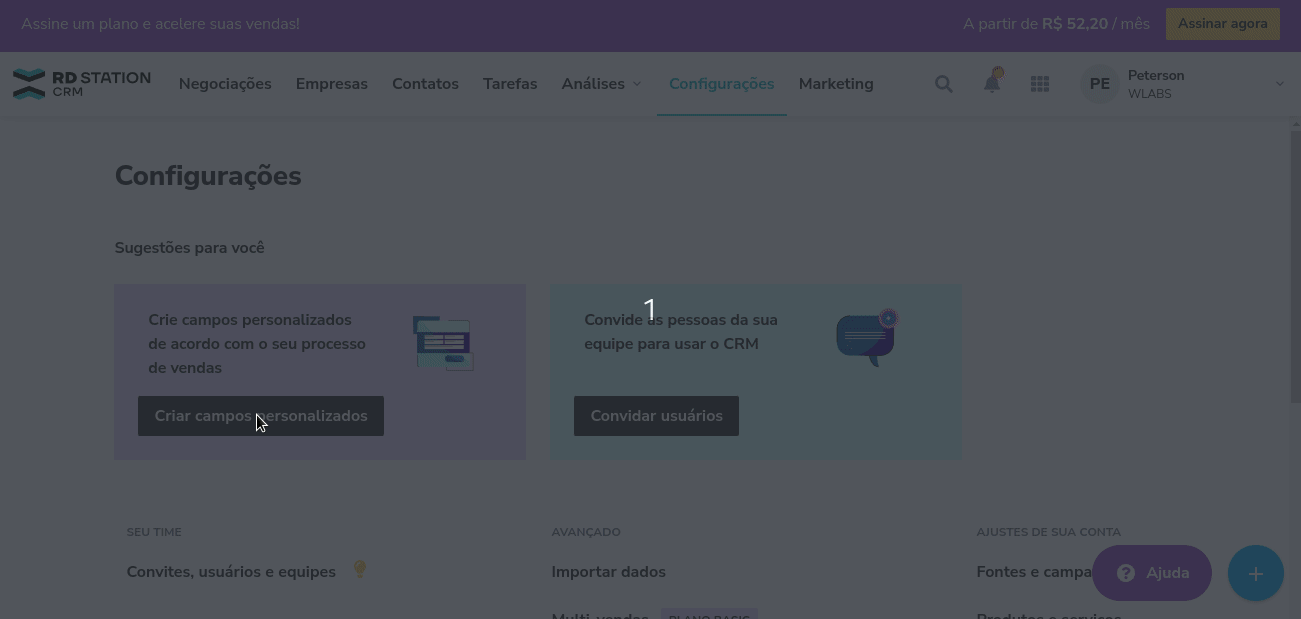Select Tarefas in the navigation bar
The height and width of the screenshot is (619, 1301).
[510, 84]
